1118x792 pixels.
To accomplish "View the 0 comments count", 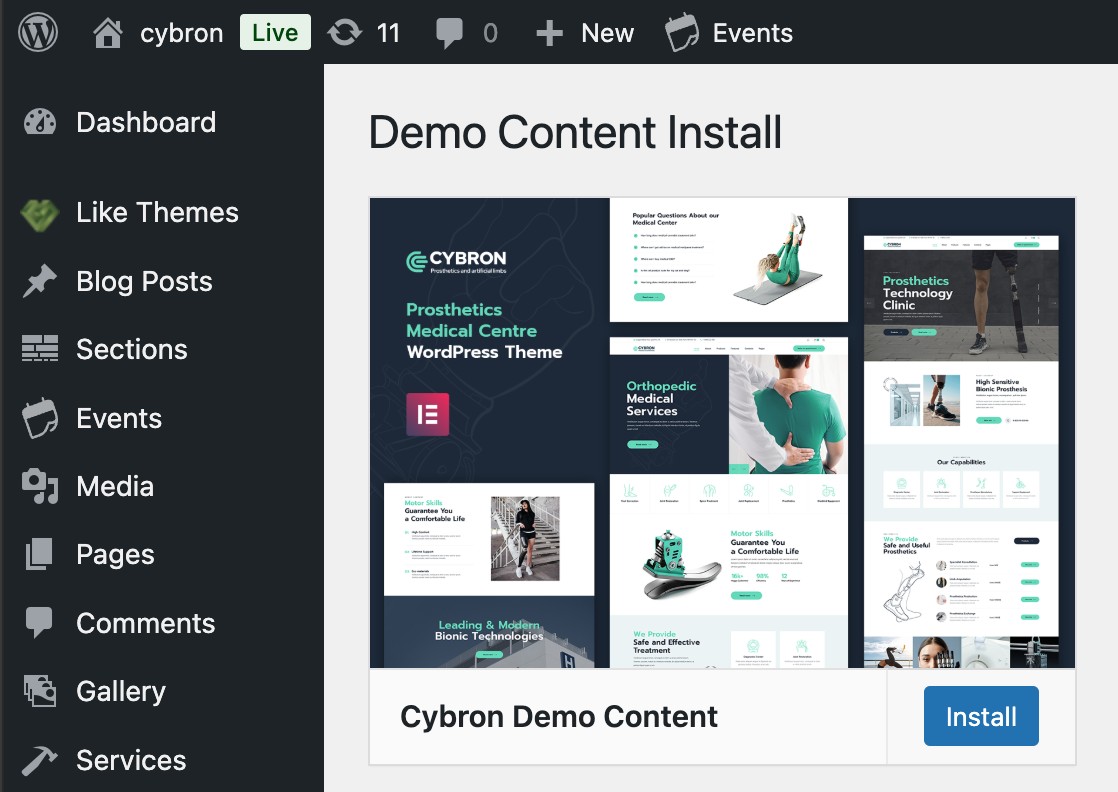I will 490,33.
